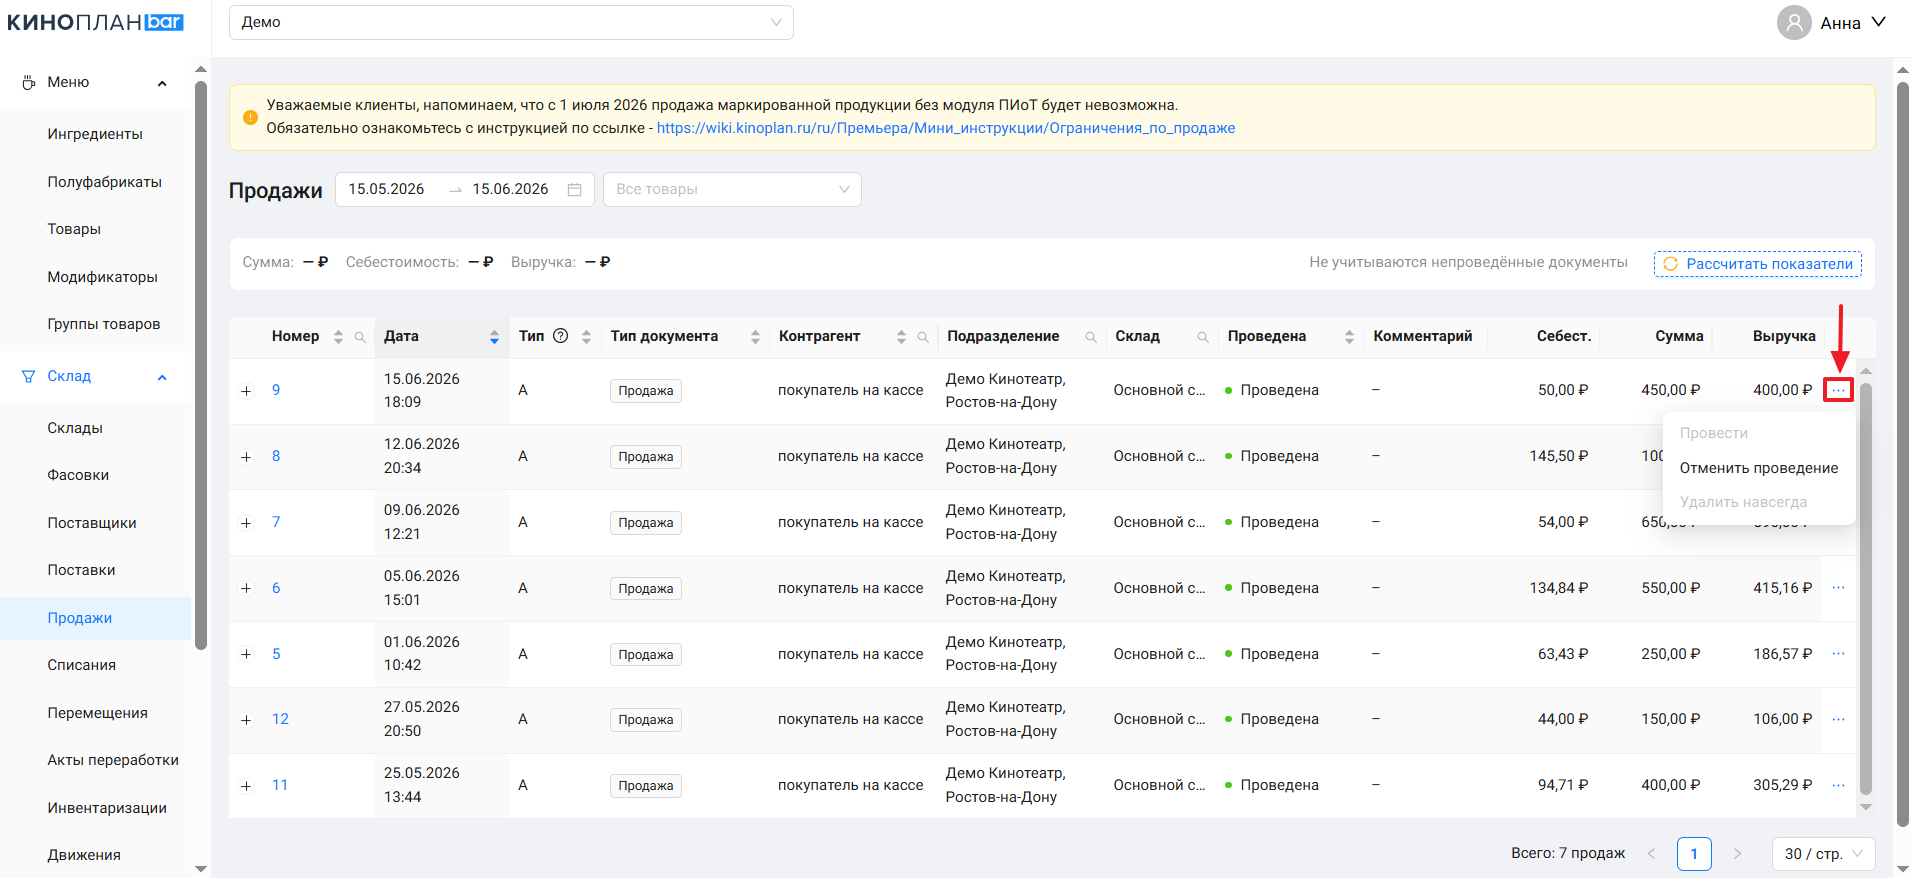Click search icon in Номер column header
Image resolution: width=1911 pixels, height=878 pixels.
[x=360, y=337]
